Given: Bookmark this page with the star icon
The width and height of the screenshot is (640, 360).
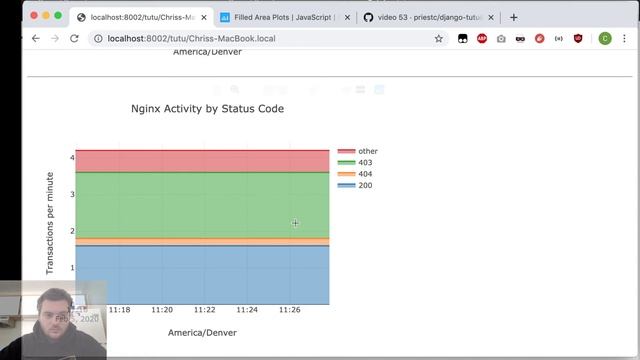Looking at the screenshot, I should pos(438,38).
